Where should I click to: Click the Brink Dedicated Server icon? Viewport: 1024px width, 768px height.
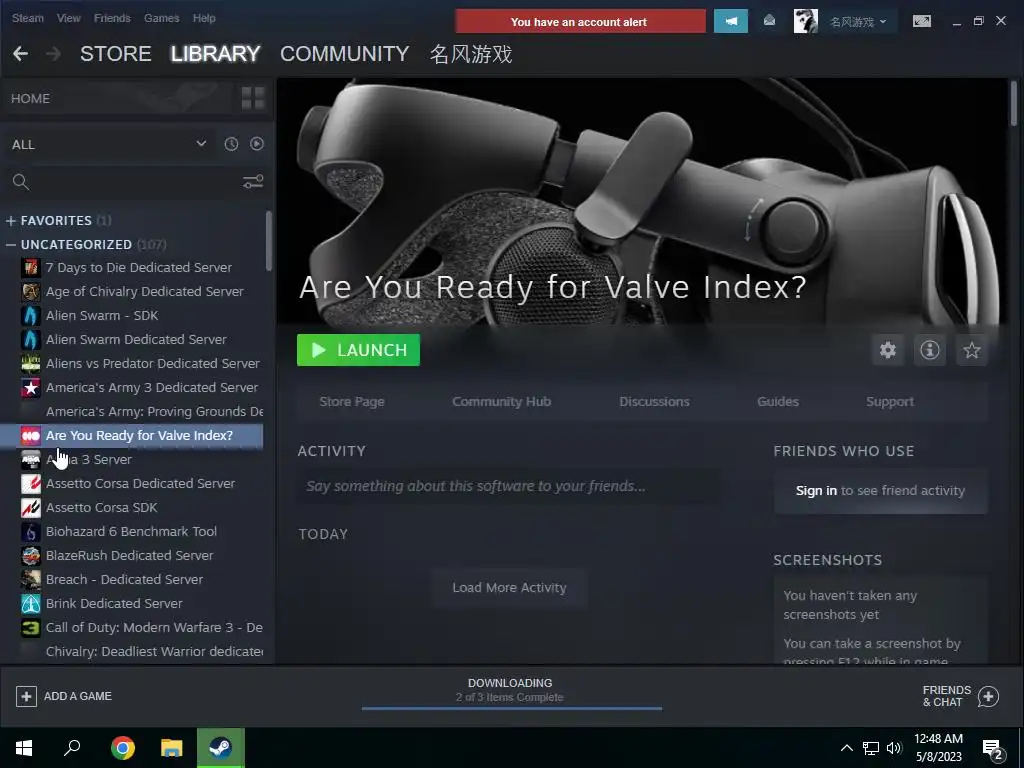tap(31, 603)
